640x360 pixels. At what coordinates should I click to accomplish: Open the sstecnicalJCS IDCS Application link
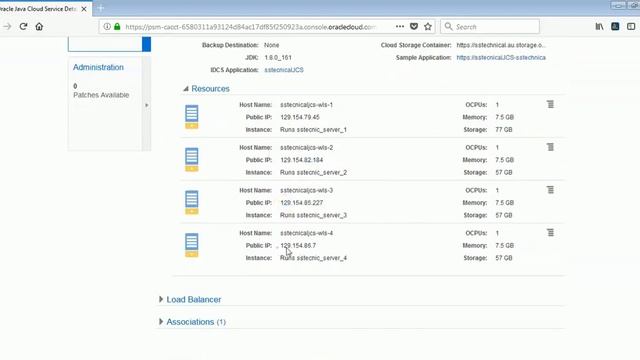pyautogui.click(x=284, y=70)
